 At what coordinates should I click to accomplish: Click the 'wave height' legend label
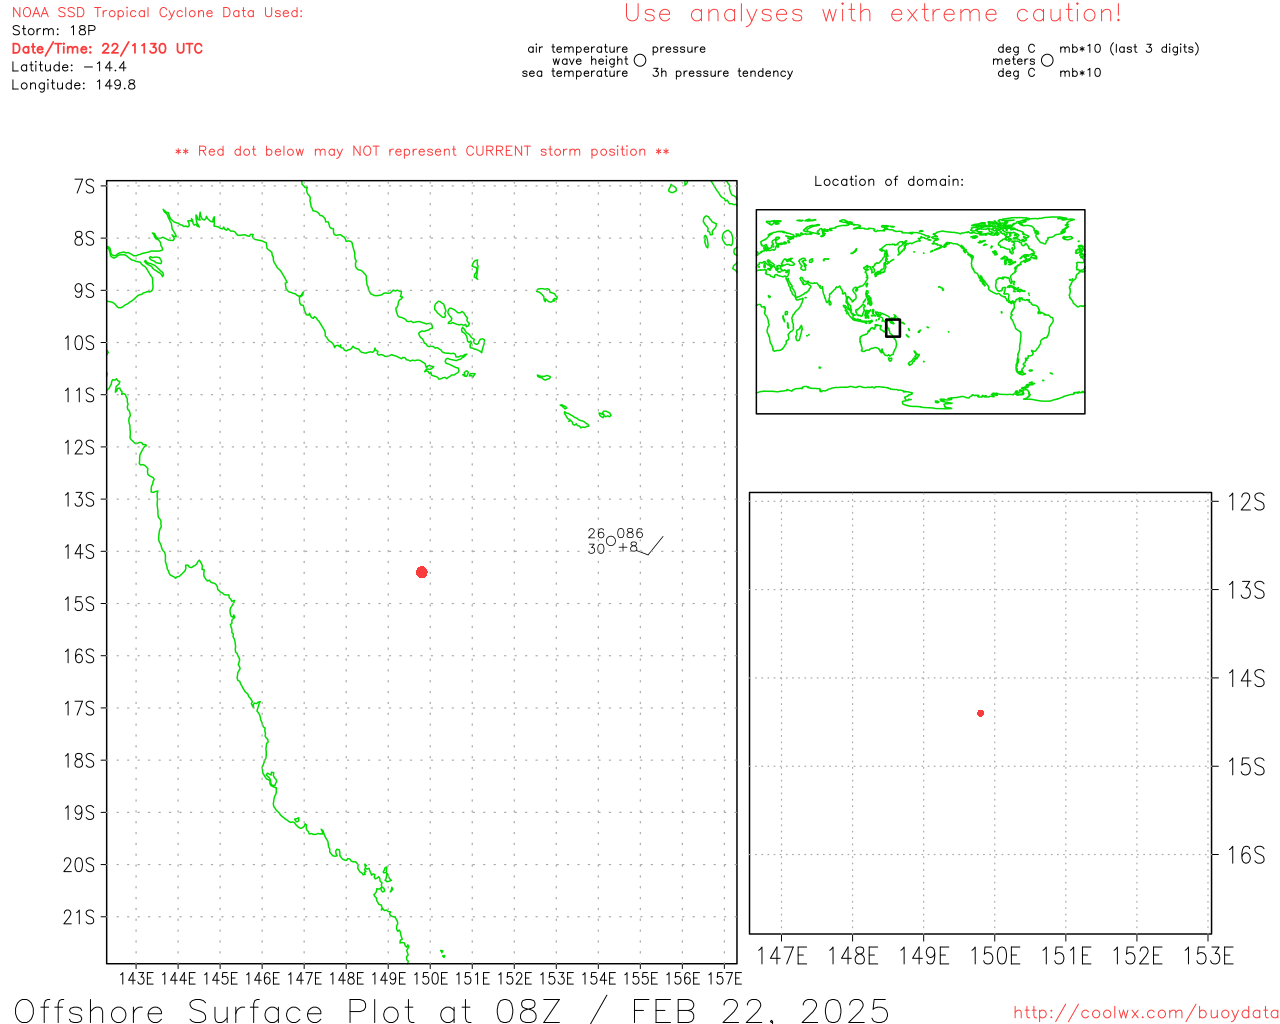590,61
